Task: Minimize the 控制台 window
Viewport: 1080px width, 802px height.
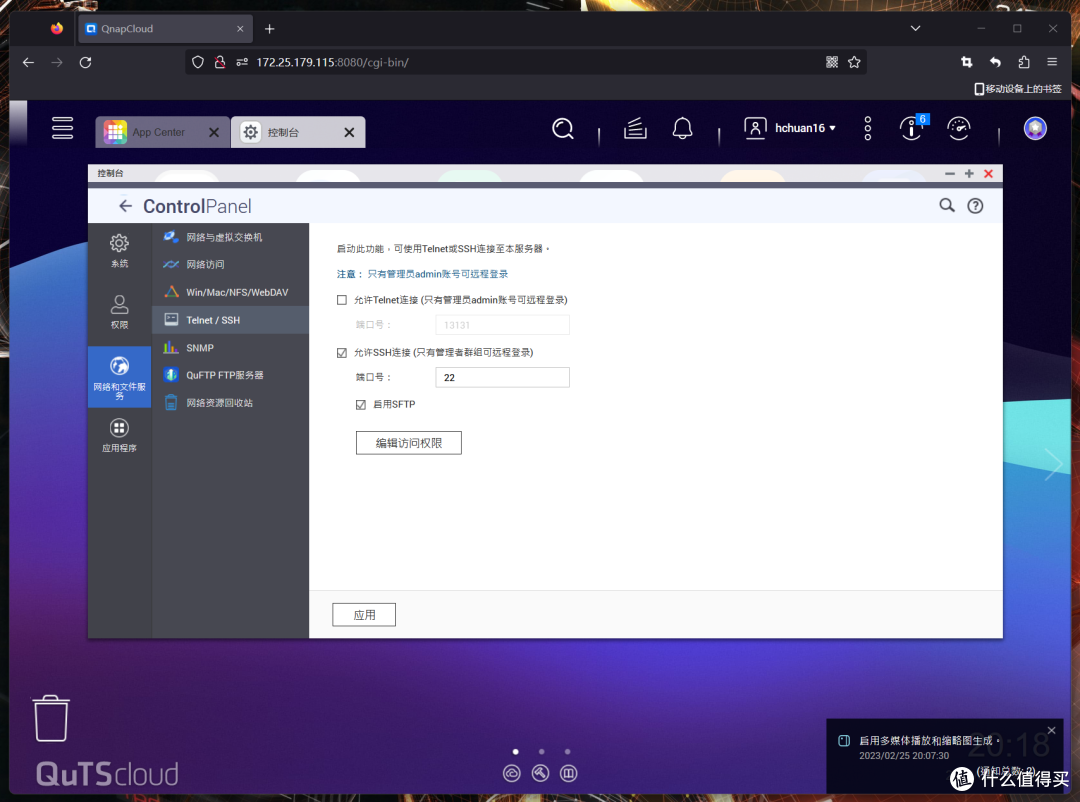Action: (950, 174)
